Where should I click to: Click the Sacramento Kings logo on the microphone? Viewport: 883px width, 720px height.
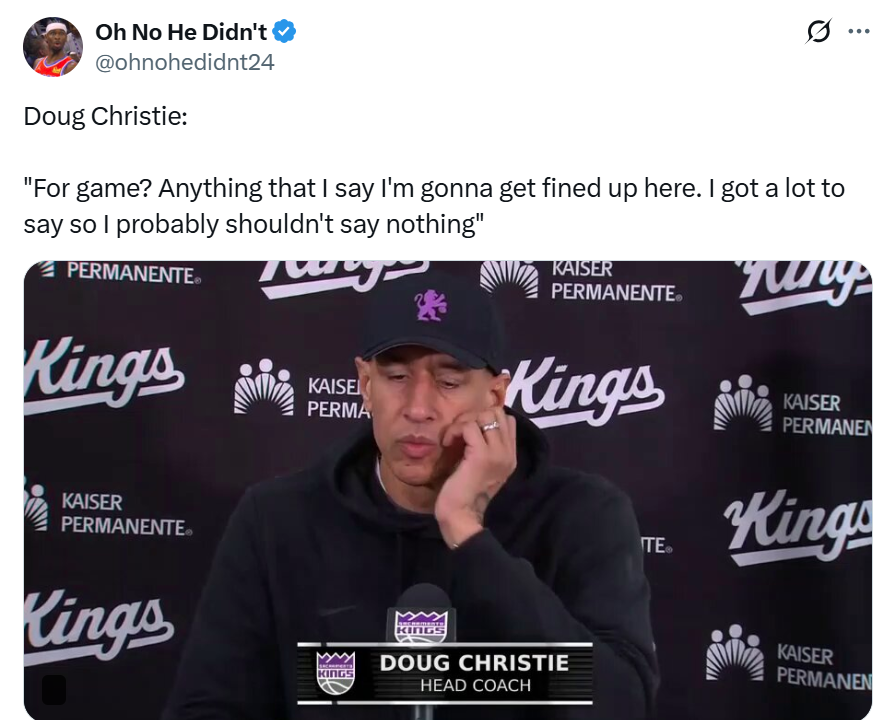pos(421,626)
